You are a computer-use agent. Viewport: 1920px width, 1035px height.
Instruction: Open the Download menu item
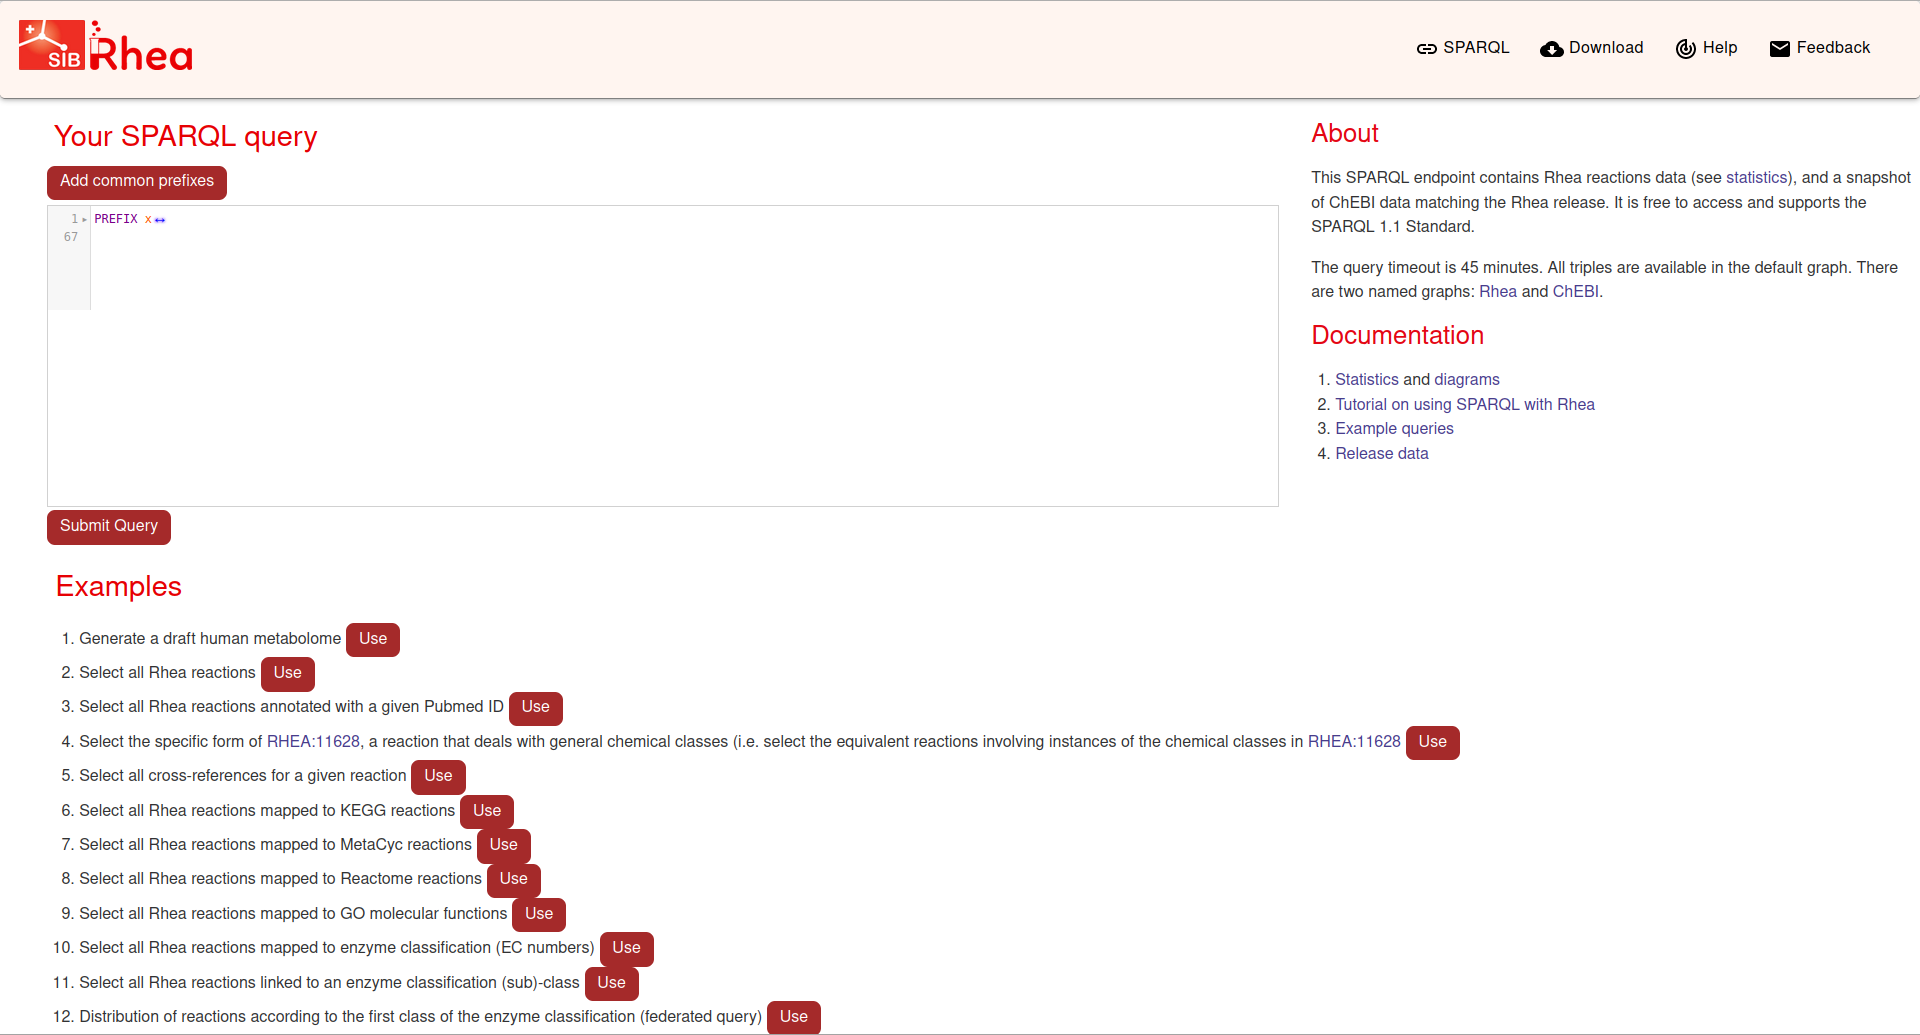pos(1592,48)
